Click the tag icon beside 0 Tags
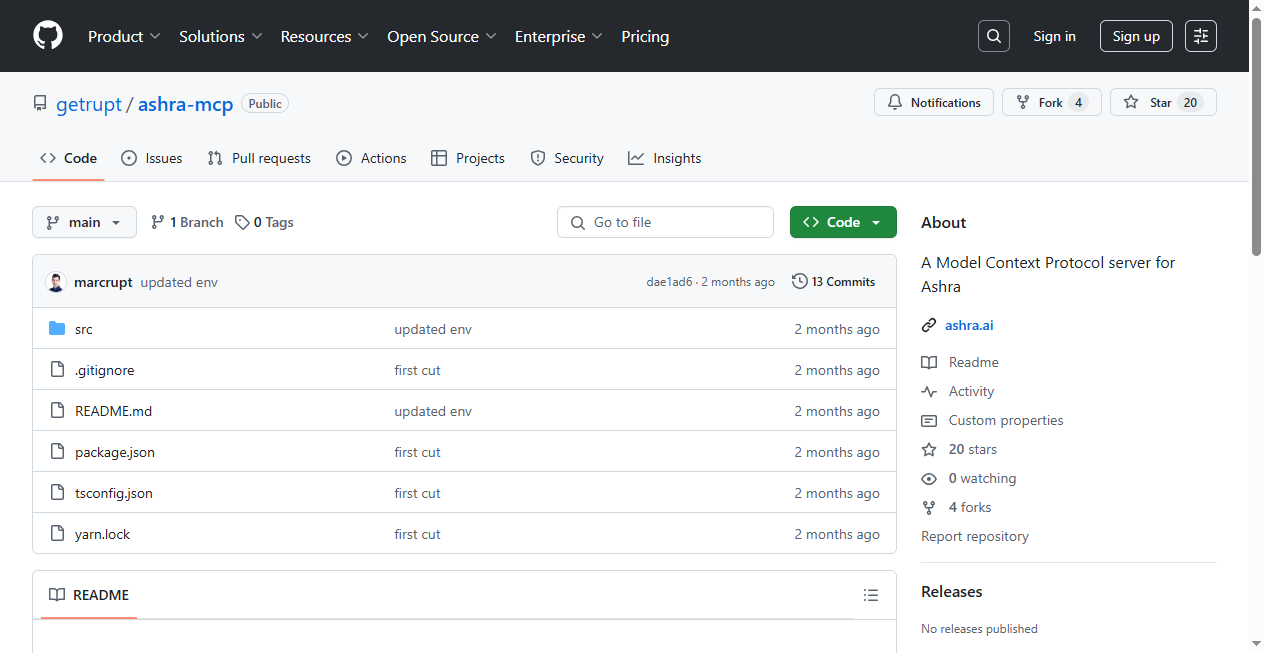This screenshot has width=1264, height=653. click(242, 222)
